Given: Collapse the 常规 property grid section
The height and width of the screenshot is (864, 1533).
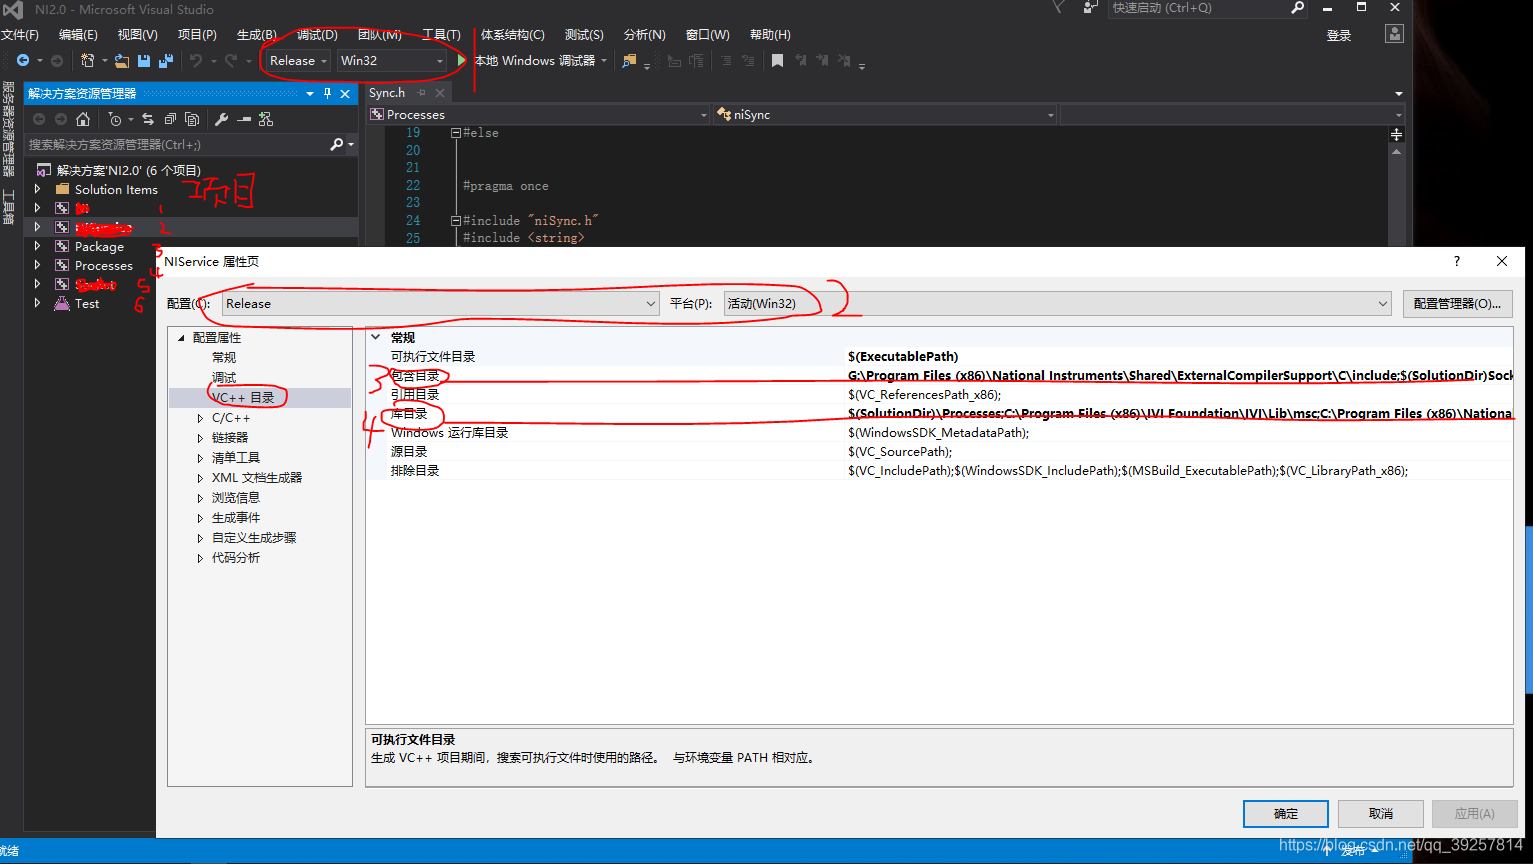Looking at the screenshot, I should coord(376,337).
